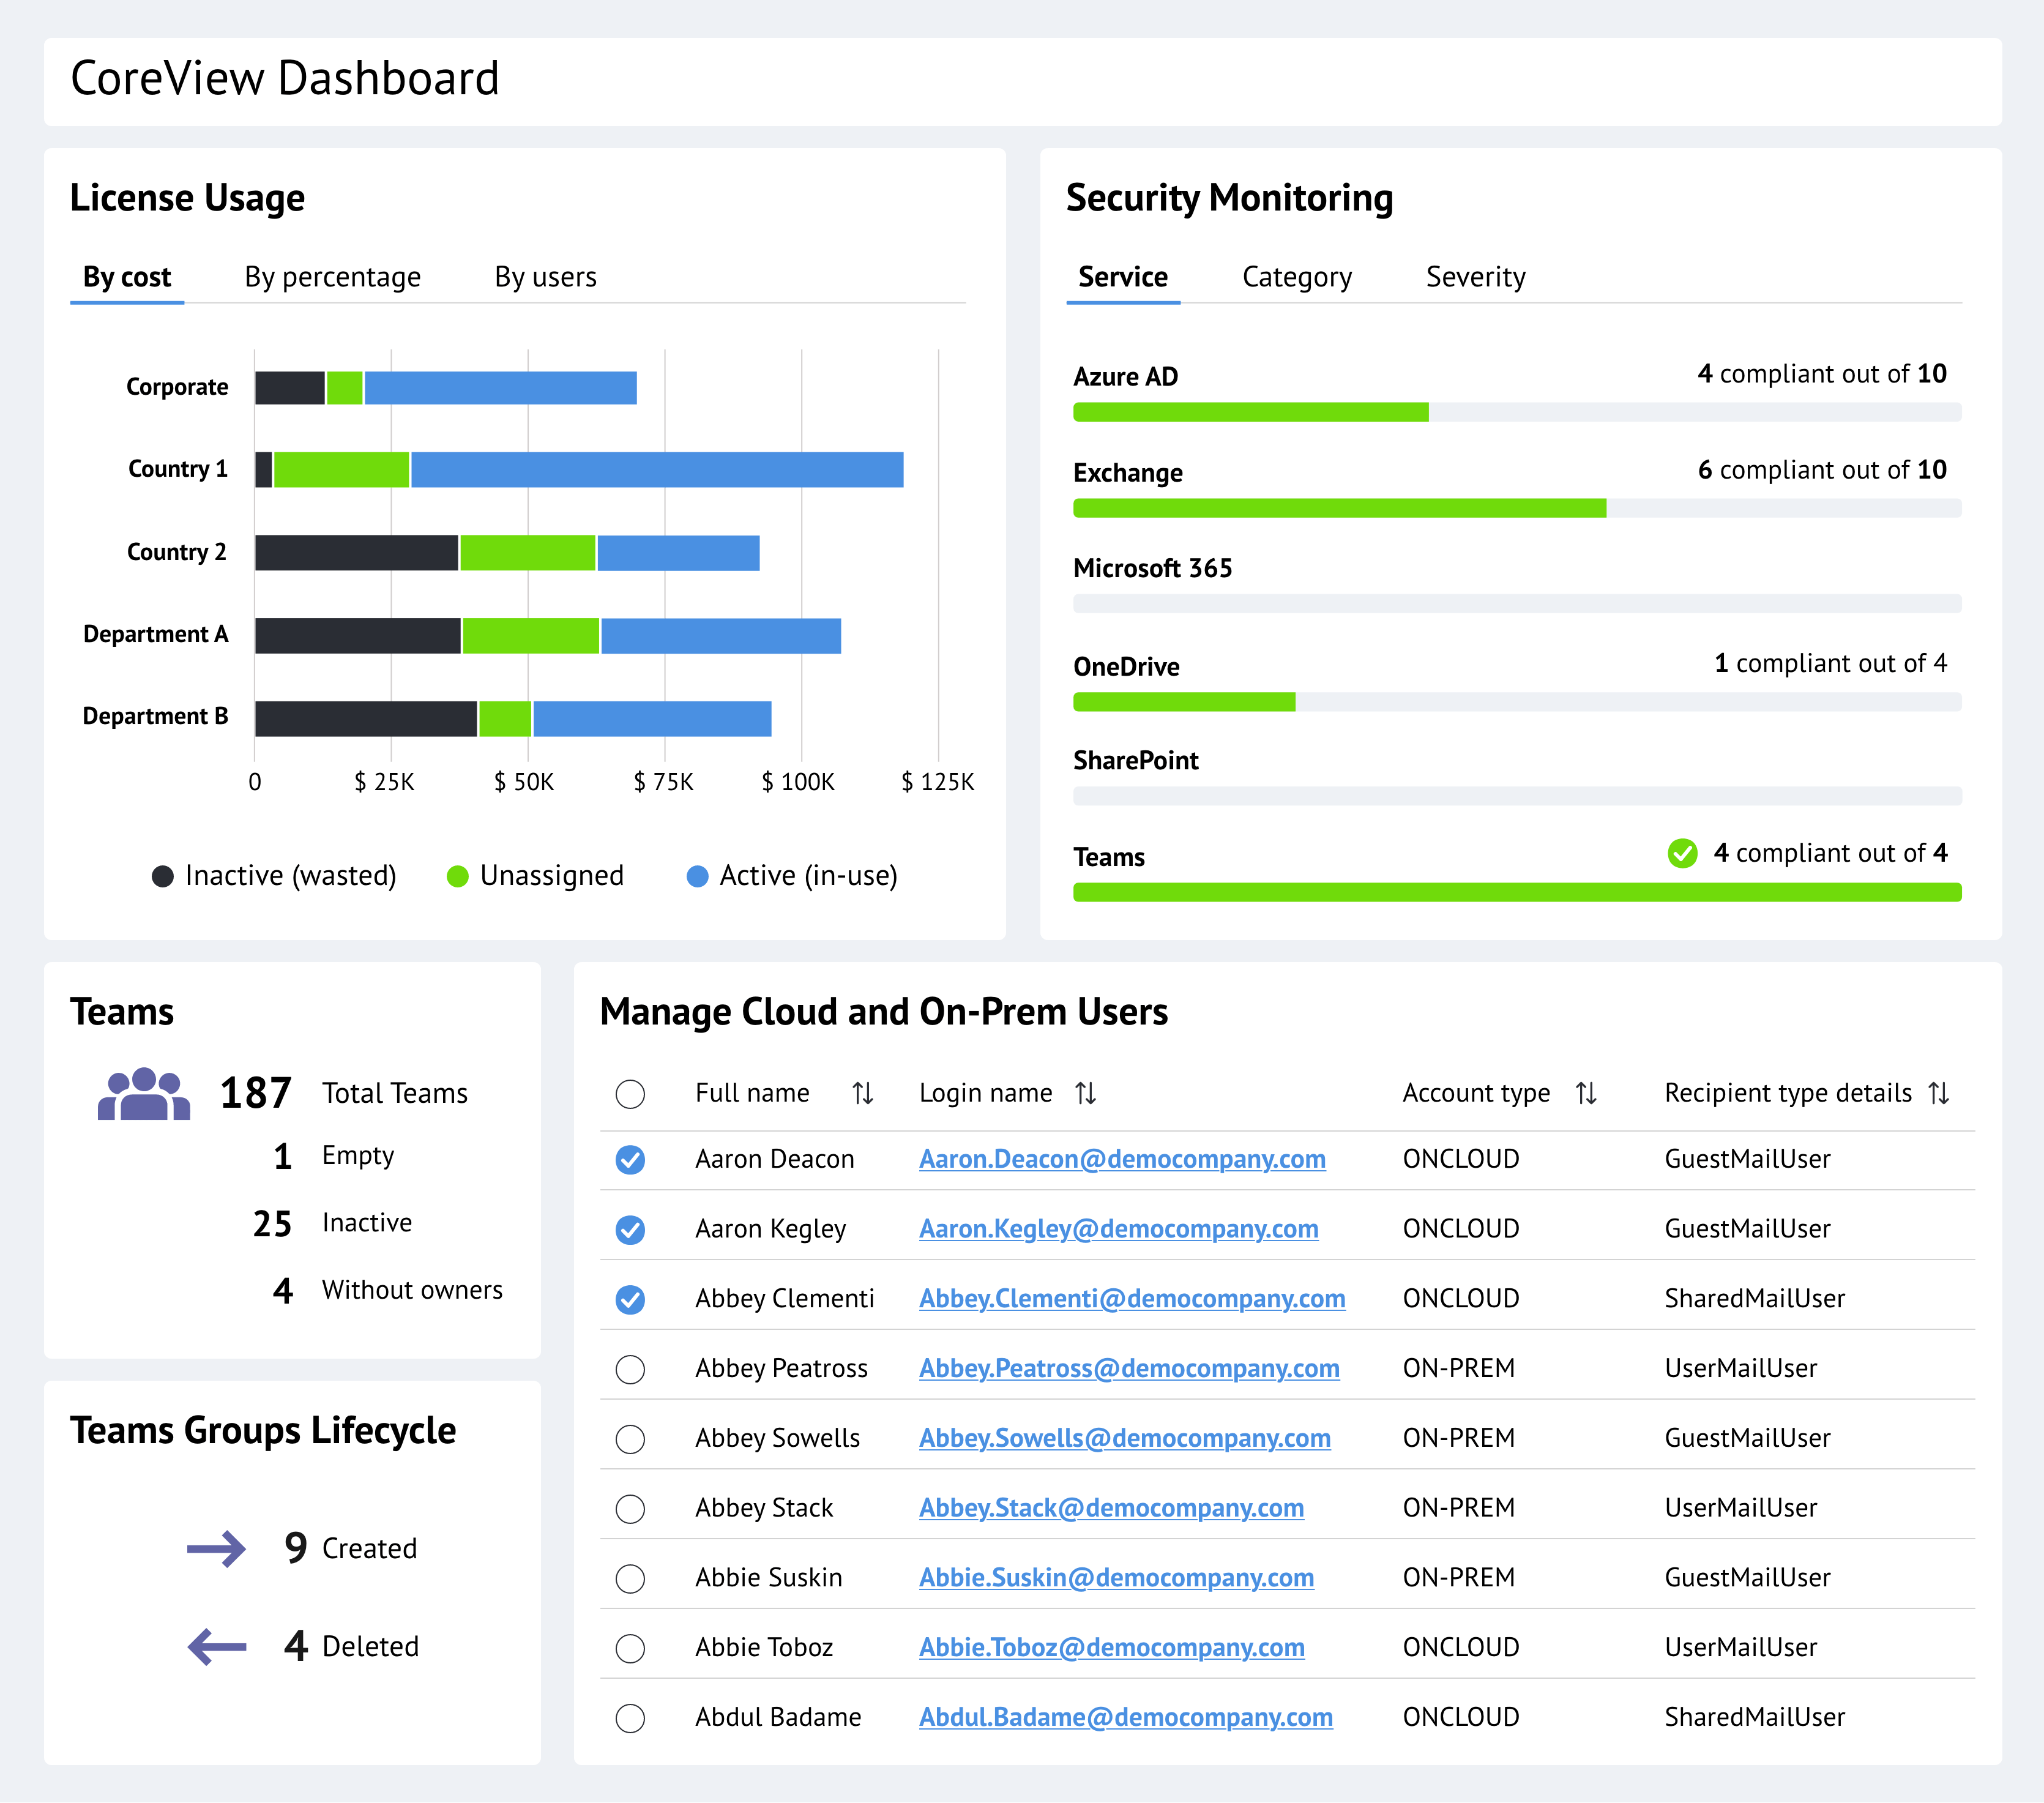Open the Category tab in Security Monitoring
The width and height of the screenshot is (2044, 1803).
coord(1296,277)
